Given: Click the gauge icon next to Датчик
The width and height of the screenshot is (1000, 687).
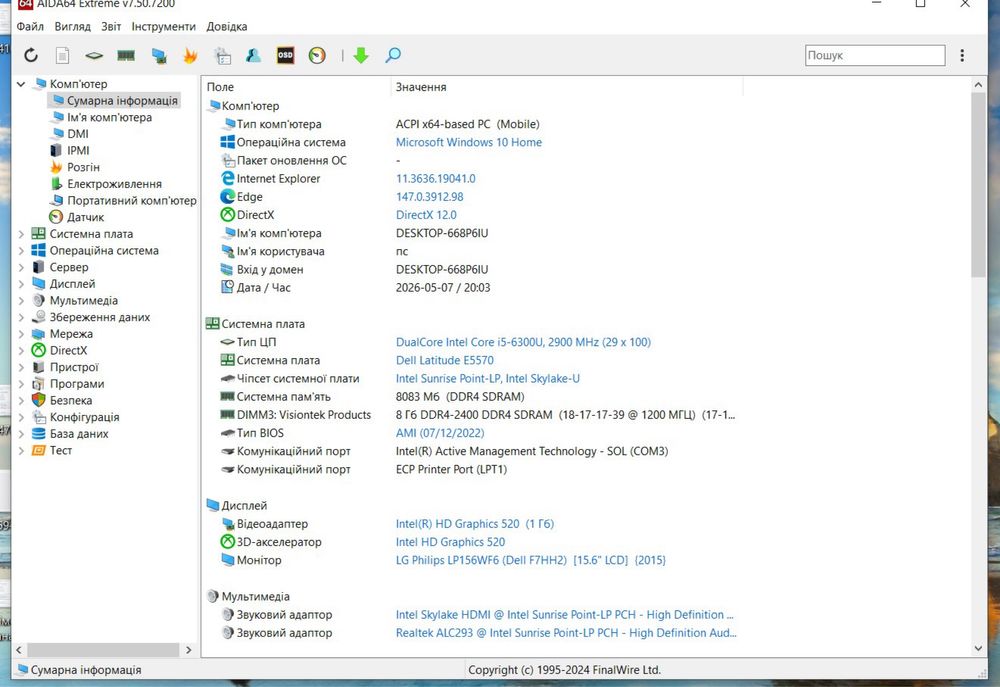Looking at the screenshot, I should click(x=56, y=217).
